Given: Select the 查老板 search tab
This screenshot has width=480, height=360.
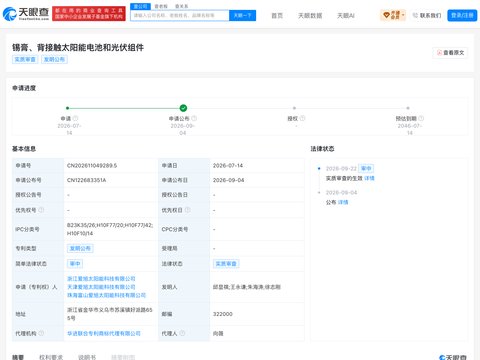Looking at the screenshot, I should (161, 6).
